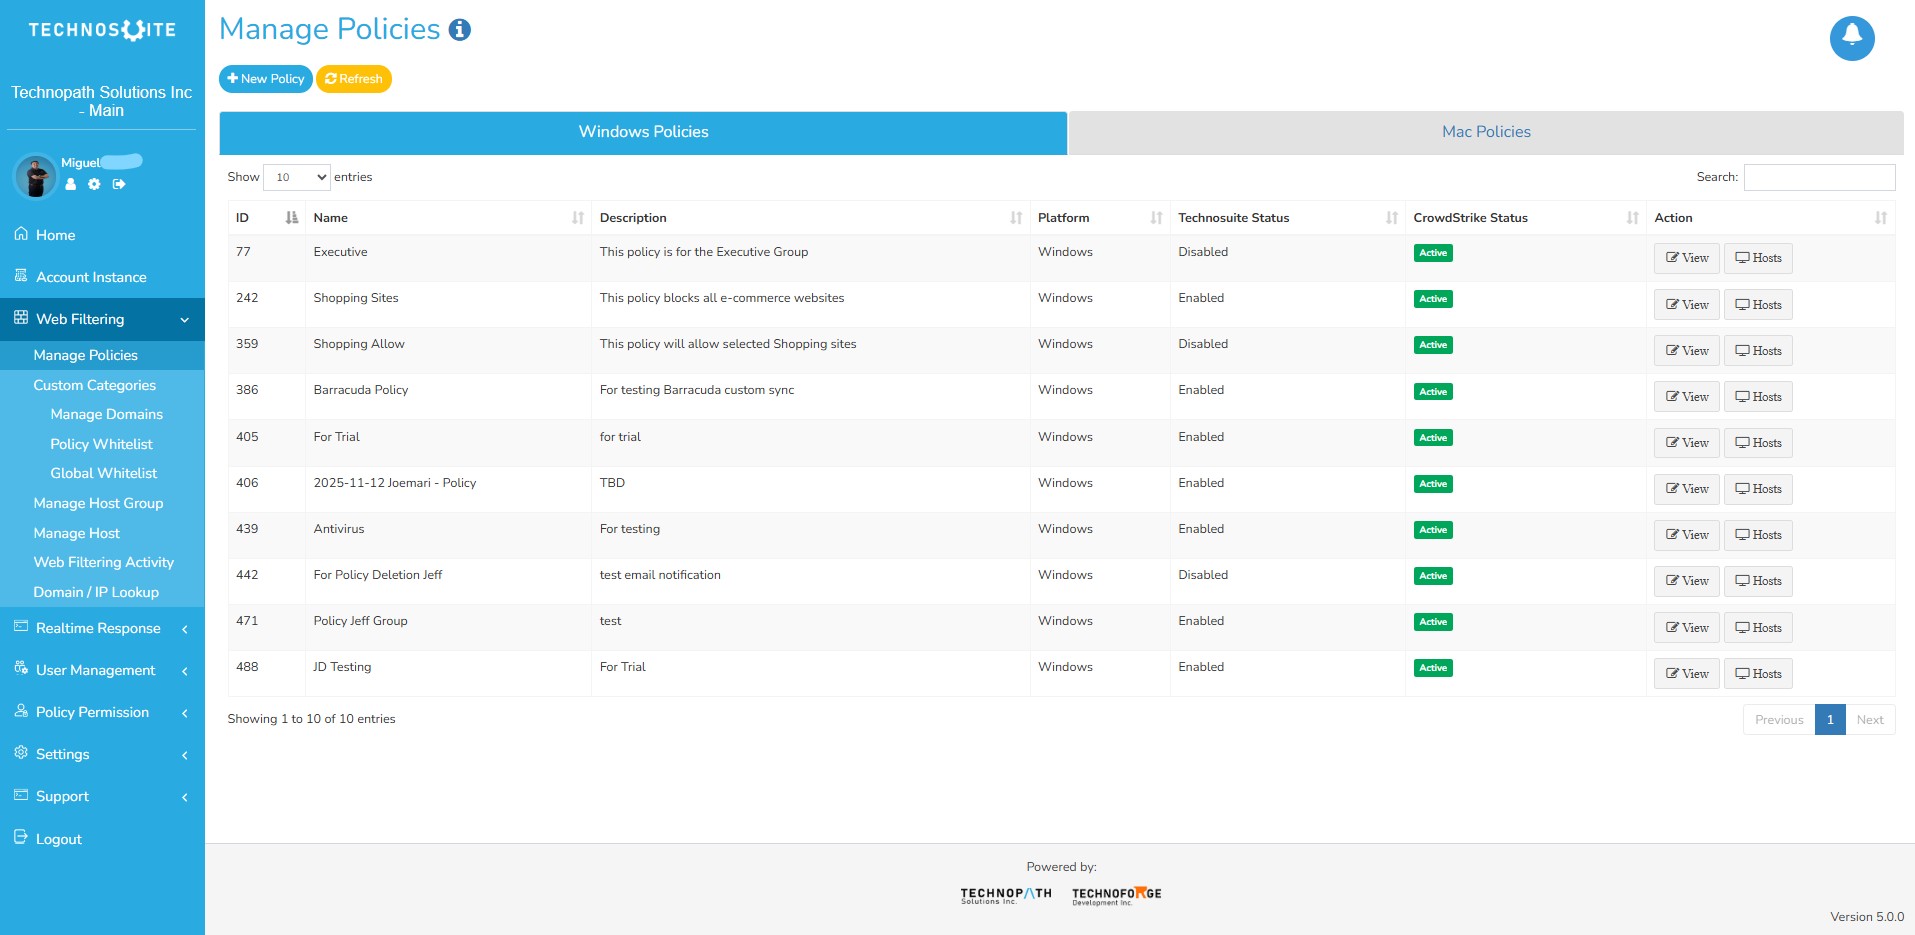Click the Technopath Solutions footer logo
1915x935 pixels.
pyautogui.click(x=1006, y=895)
